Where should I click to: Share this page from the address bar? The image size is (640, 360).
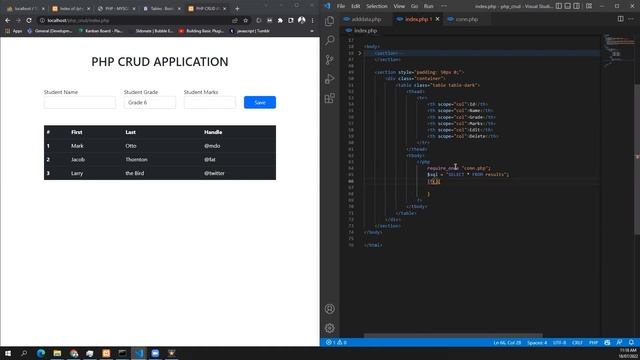tap(235, 20)
